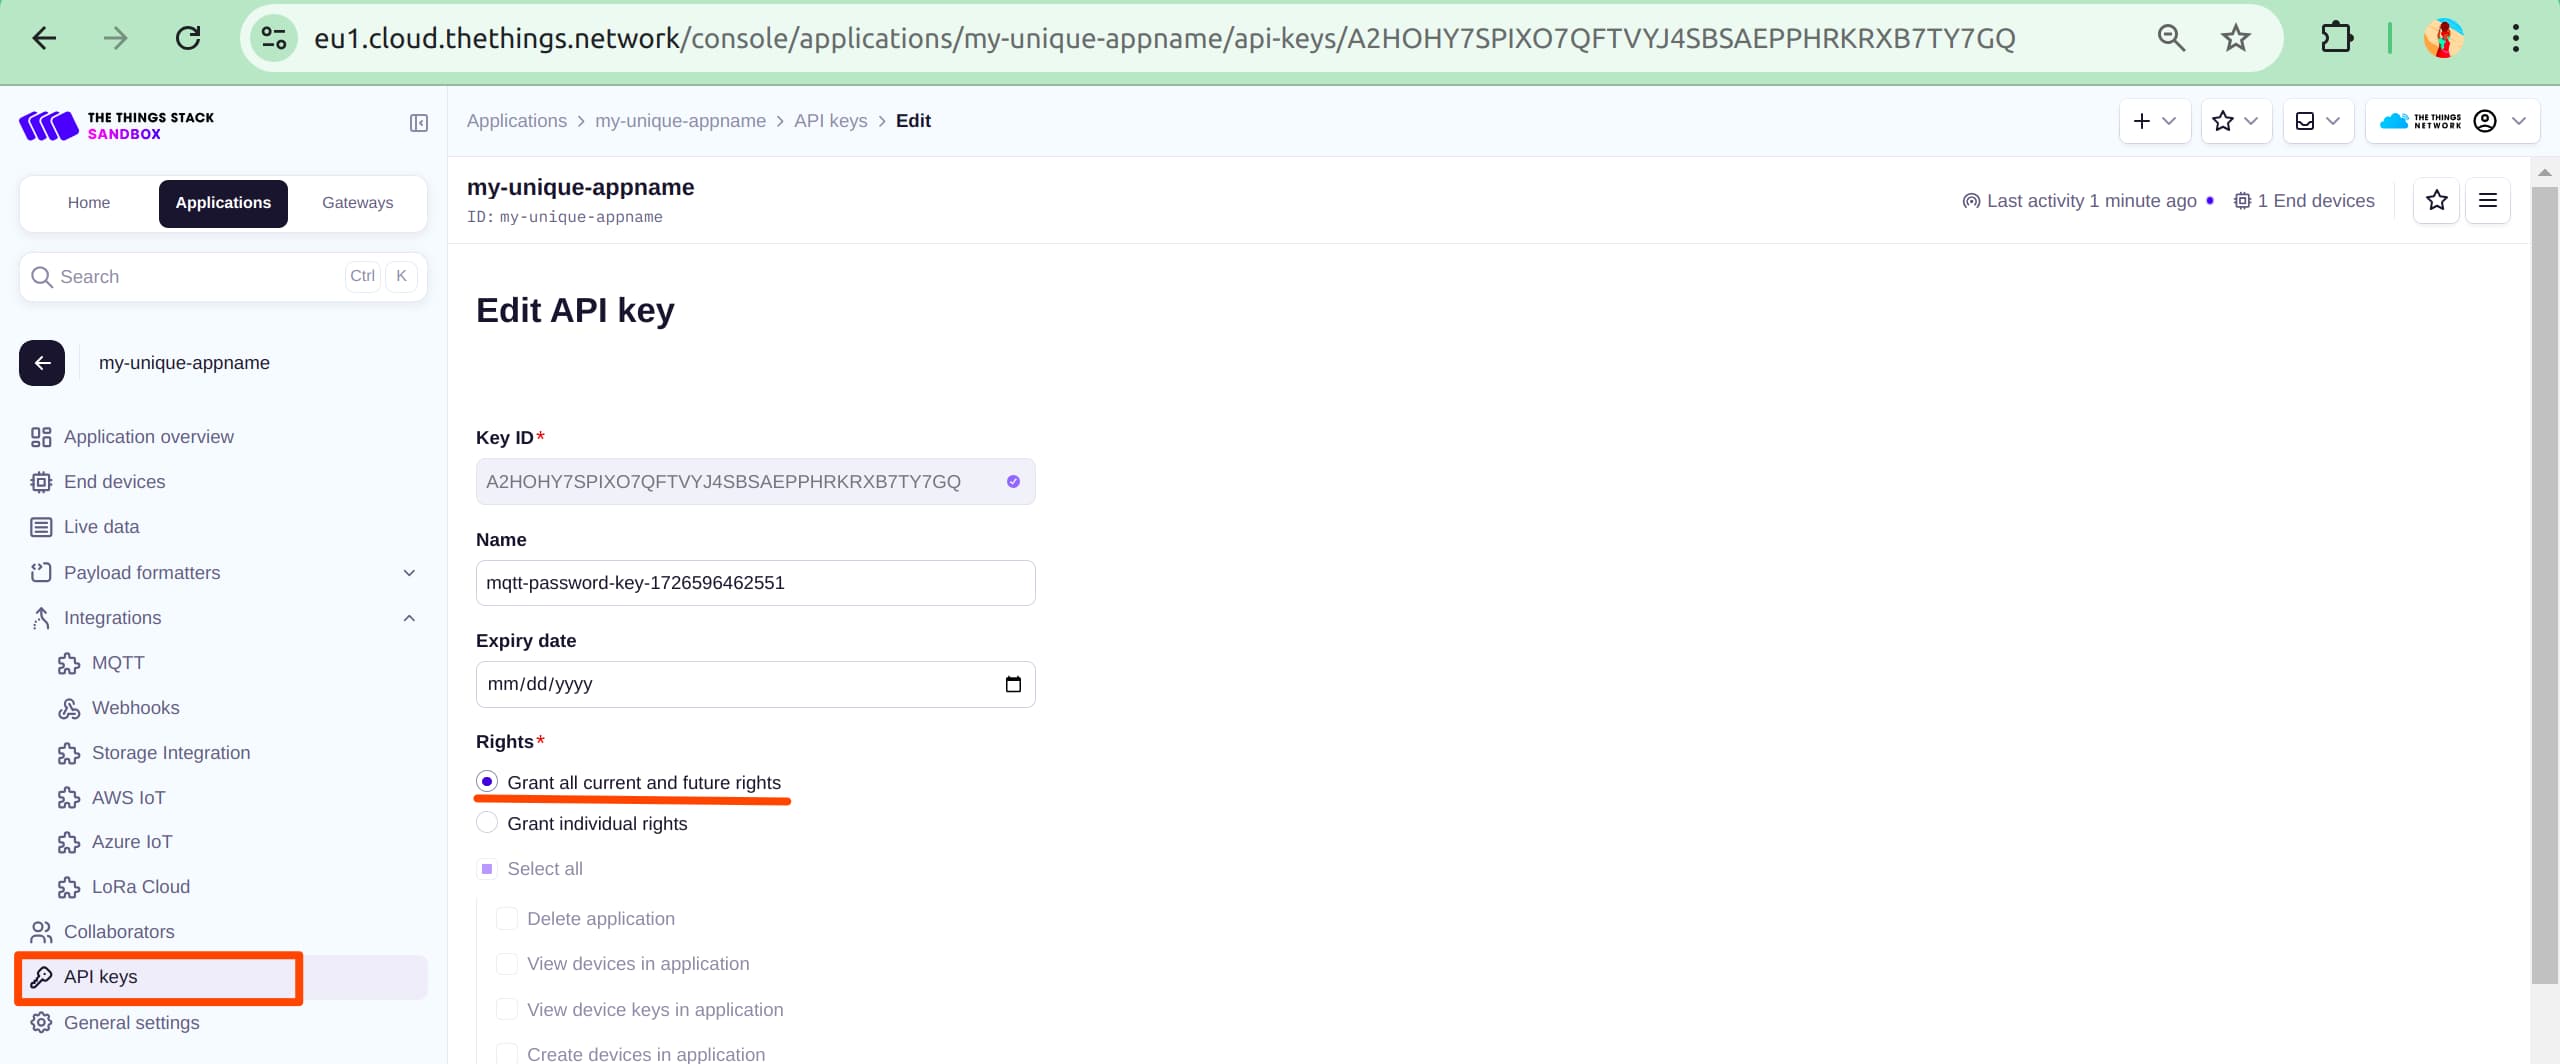This screenshot has height=1064, width=2560.
Task: Click the API key Name input field
Action: pos(754,582)
